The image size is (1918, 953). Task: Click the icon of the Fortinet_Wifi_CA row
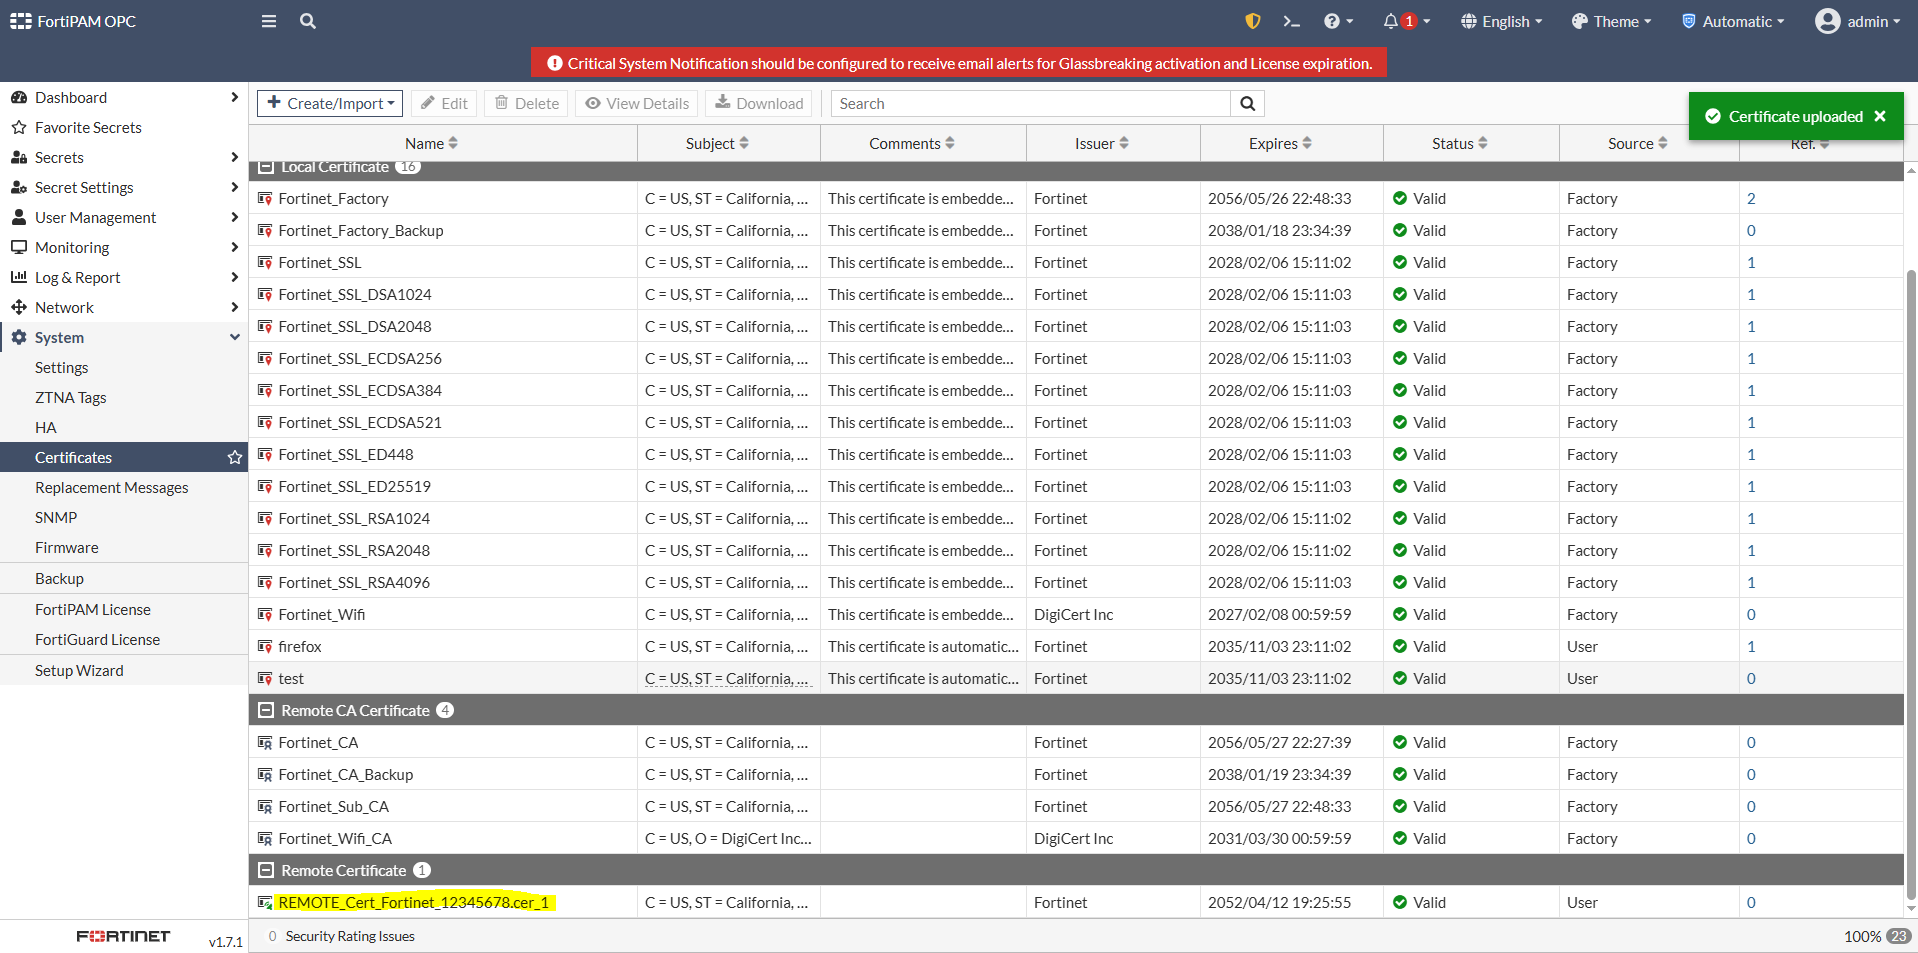click(x=265, y=838)
